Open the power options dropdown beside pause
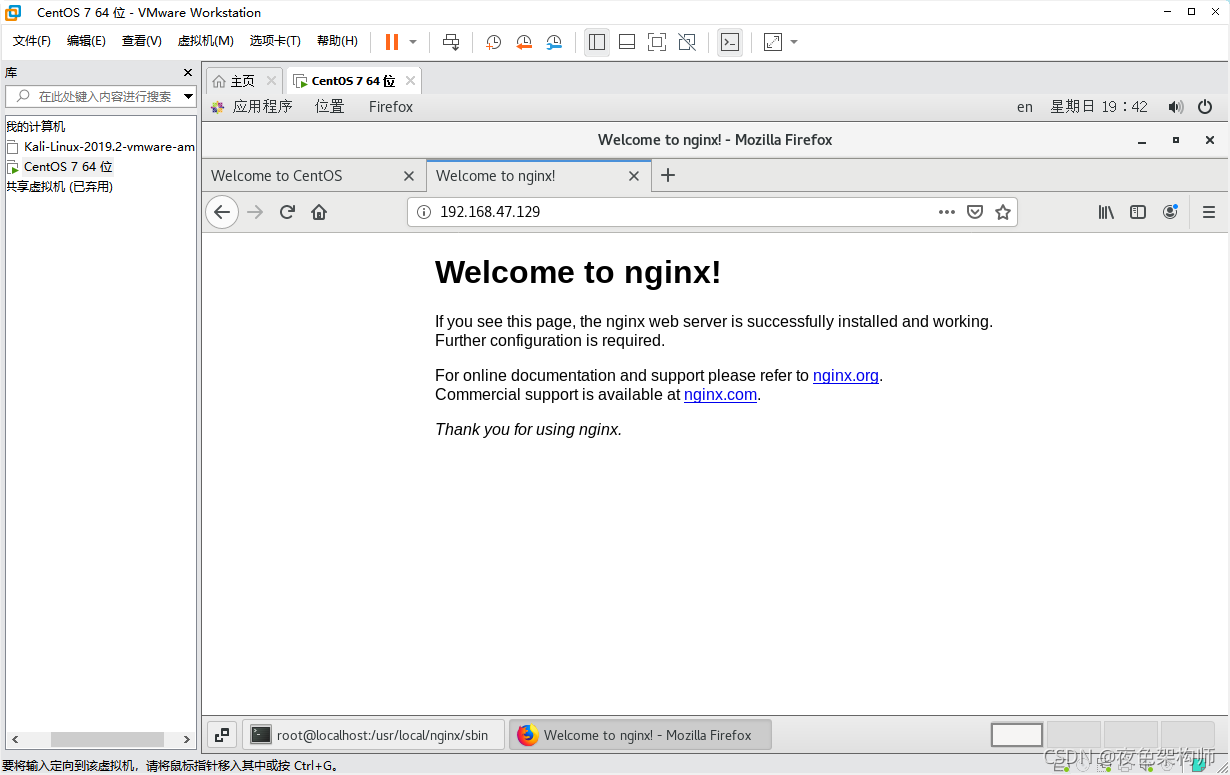1230x775 pixels. tap(413, 42)
